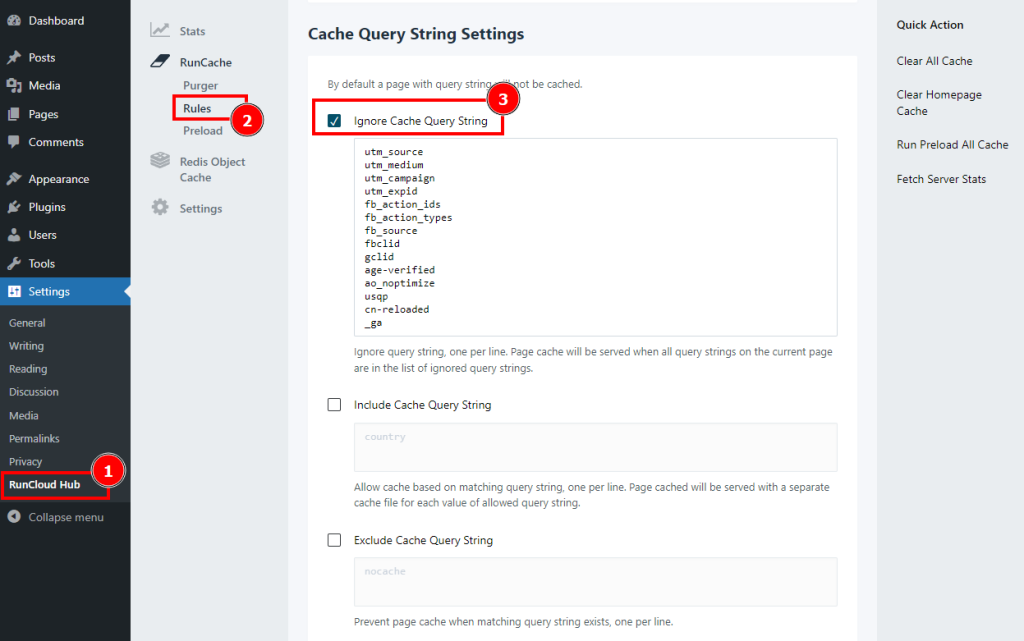The image size is (1024, 641).
Task: Click the Run Preload All Cache link
Action: tap(952, 145)
